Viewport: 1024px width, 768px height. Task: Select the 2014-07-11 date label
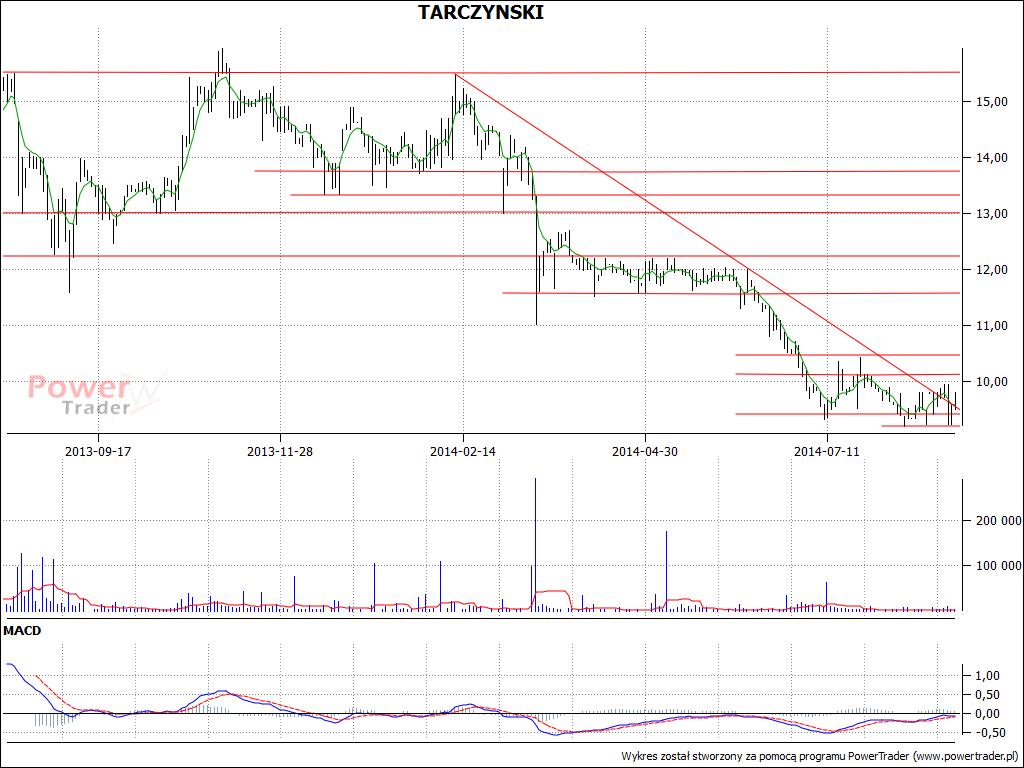point(827,451)
